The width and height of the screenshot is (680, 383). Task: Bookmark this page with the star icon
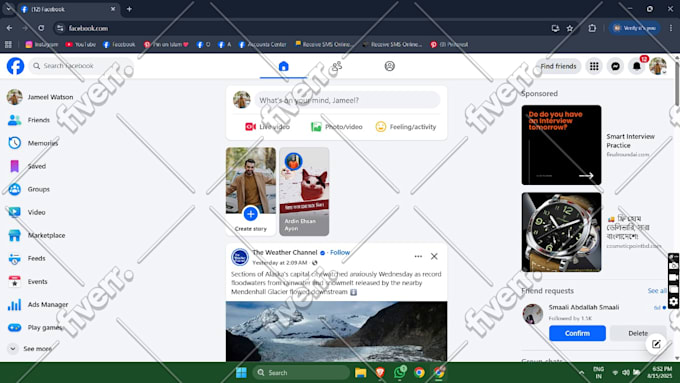coord(569,28)
